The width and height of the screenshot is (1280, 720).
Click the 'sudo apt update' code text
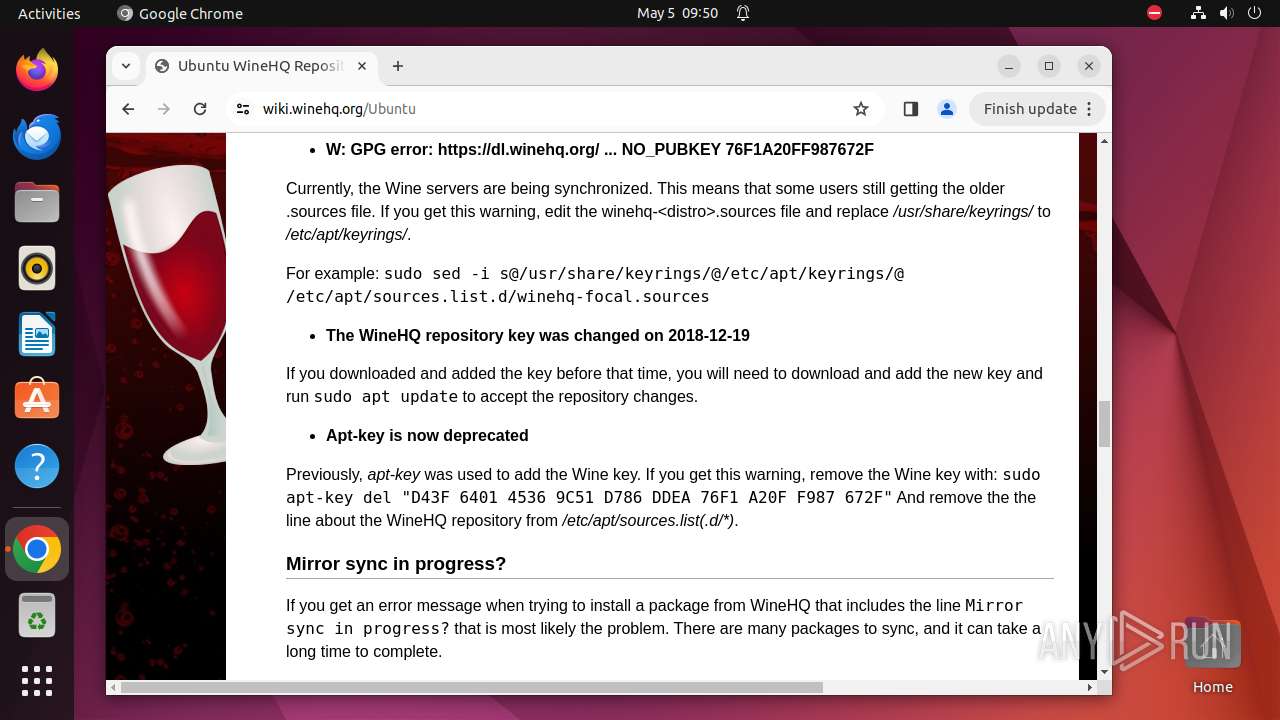(385, 396)
